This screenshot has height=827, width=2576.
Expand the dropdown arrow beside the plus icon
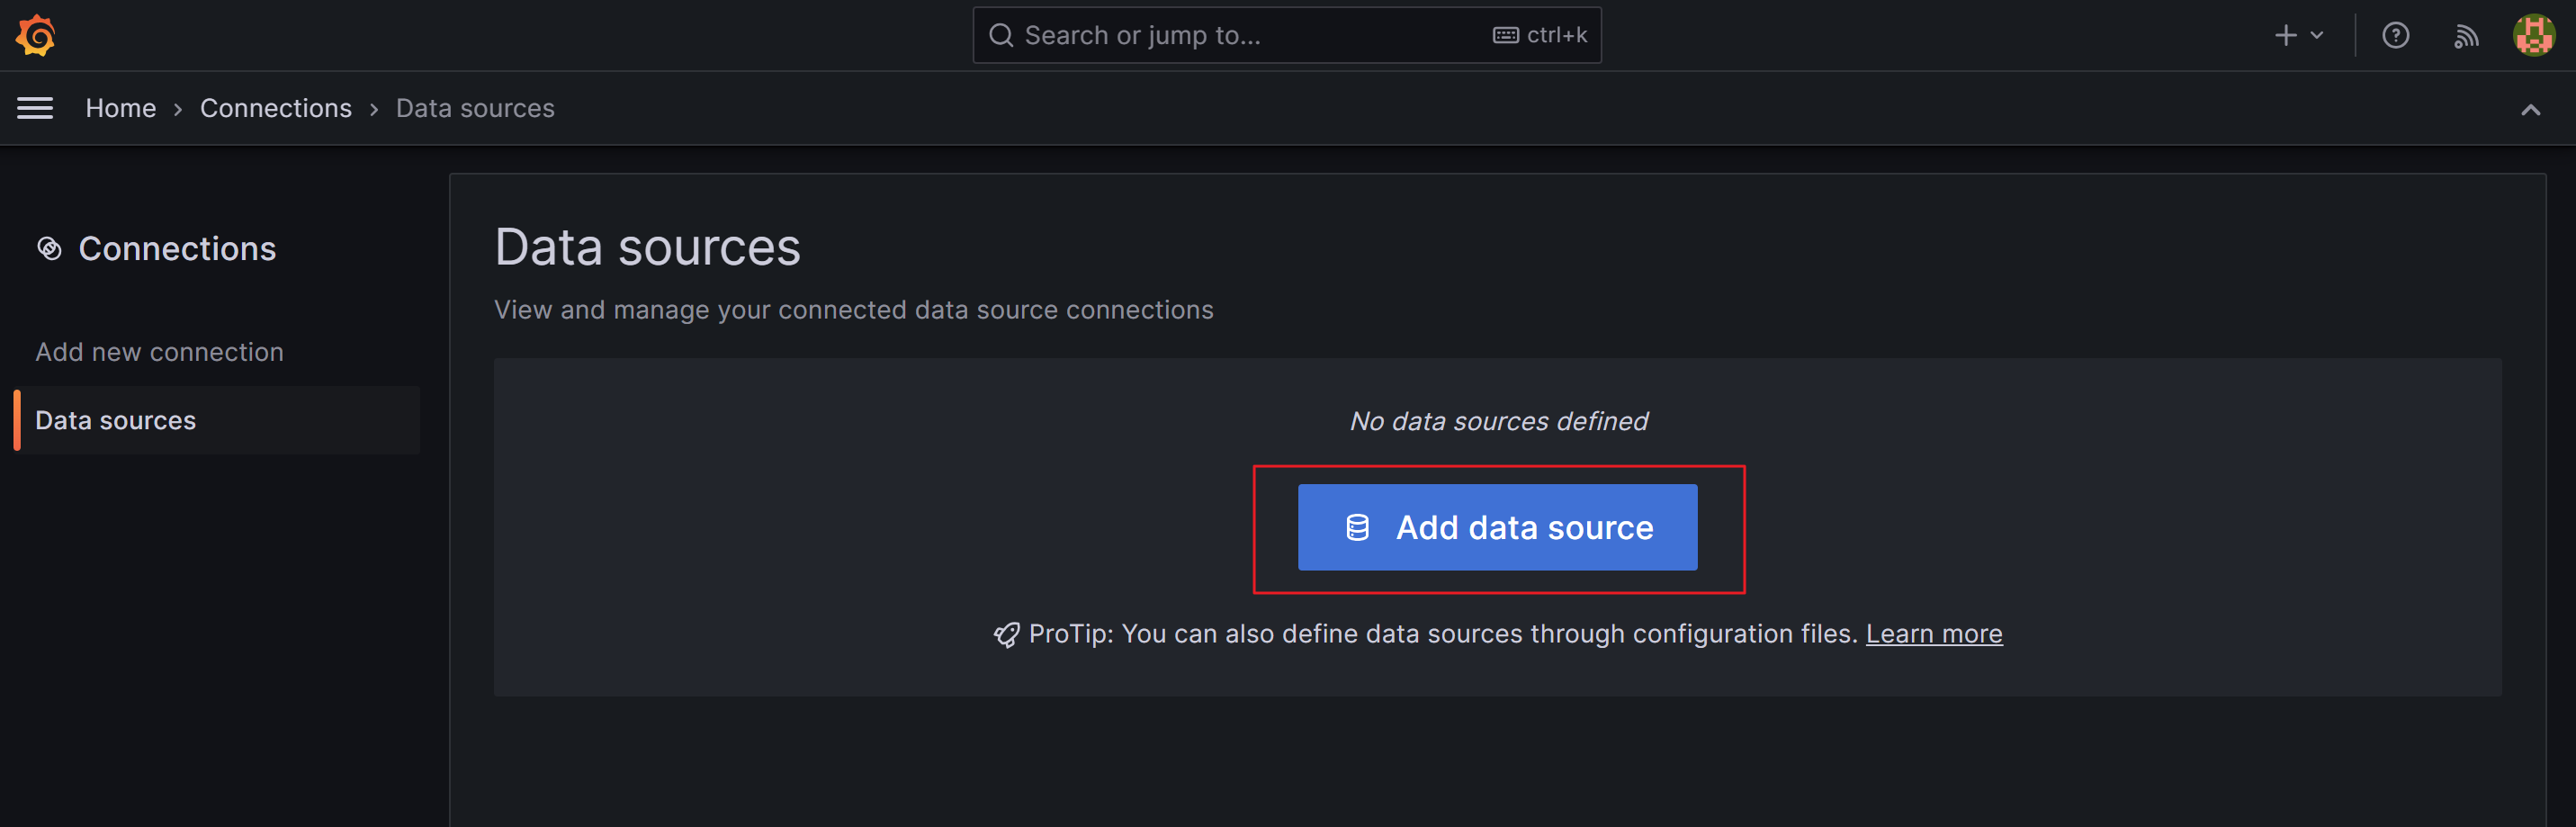(2317, 36)
